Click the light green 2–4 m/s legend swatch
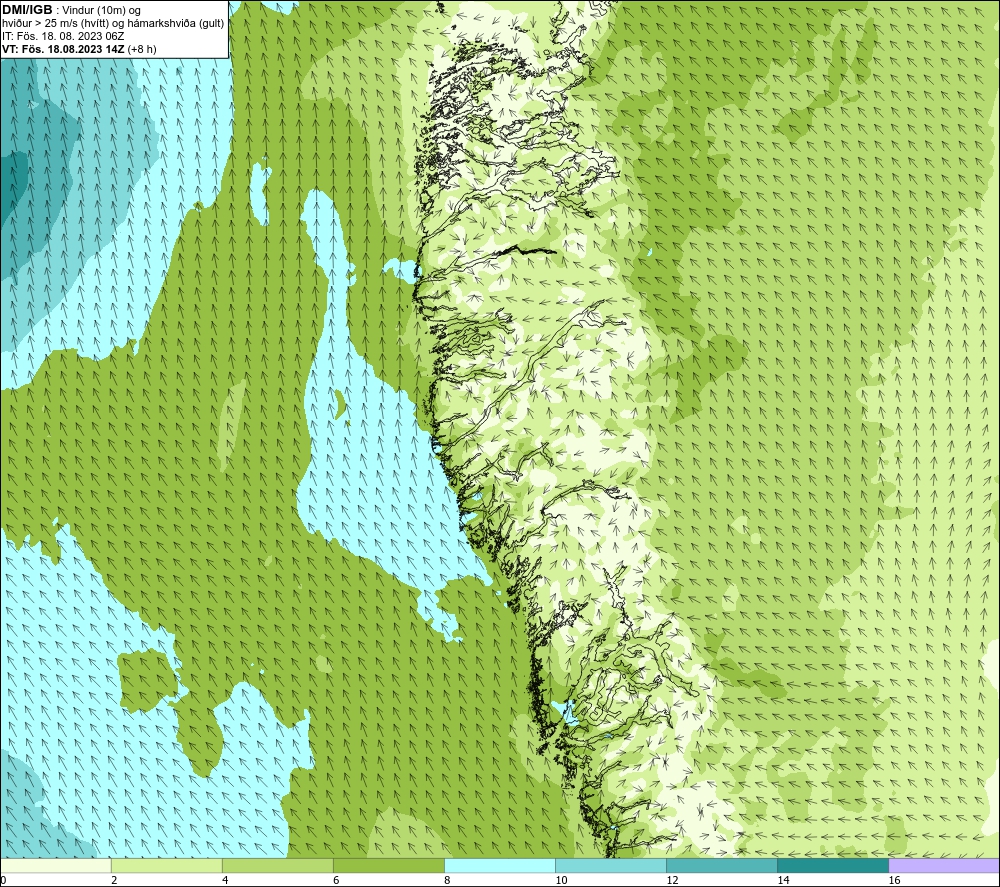This screenshot has height=887, width=1000. [x=166, y=865]
